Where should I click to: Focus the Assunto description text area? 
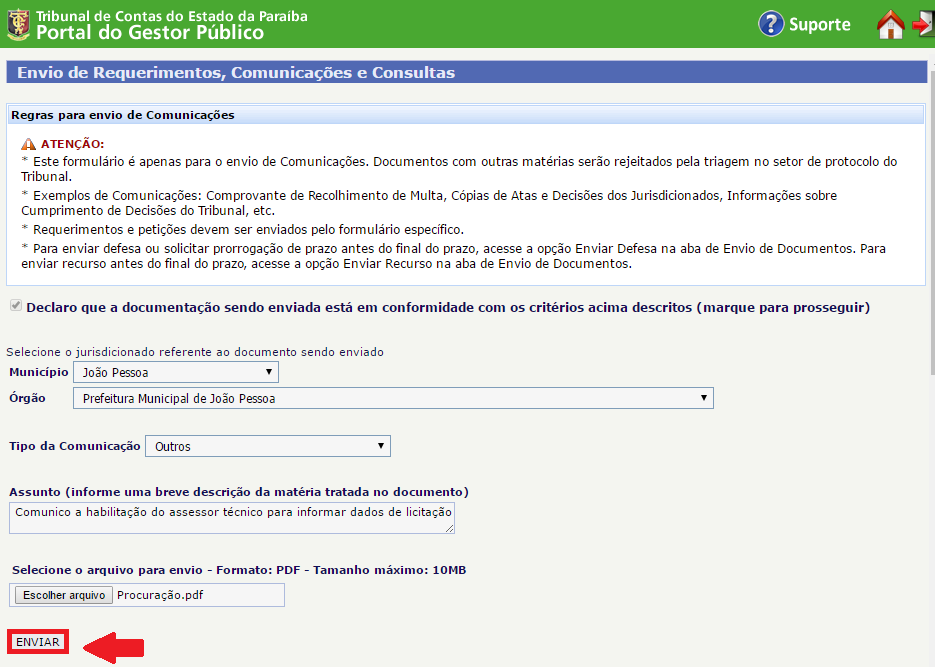click(x=230, y=517)
